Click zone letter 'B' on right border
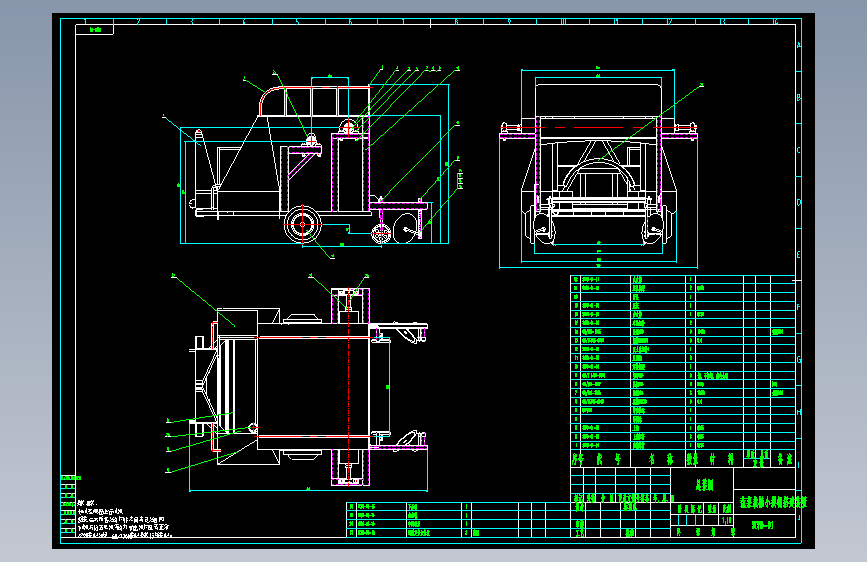This screenshot has height=562, width=867. tap(798, 98)
